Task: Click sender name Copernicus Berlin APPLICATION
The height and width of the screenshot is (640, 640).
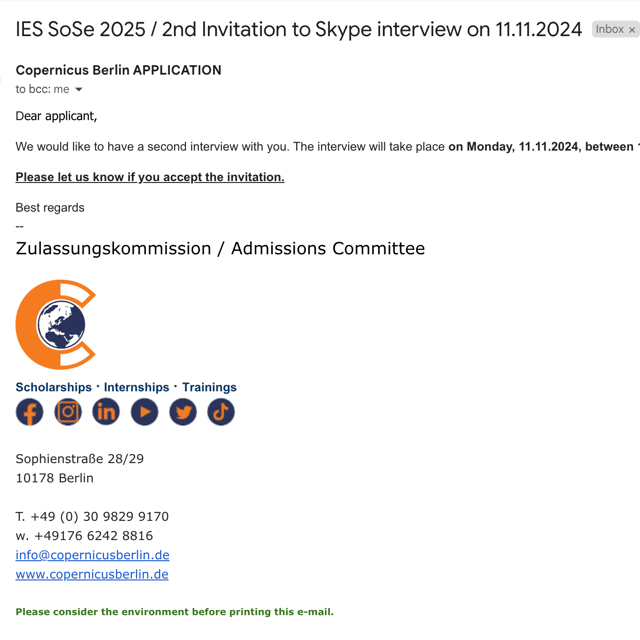Action: coord(118,70)
